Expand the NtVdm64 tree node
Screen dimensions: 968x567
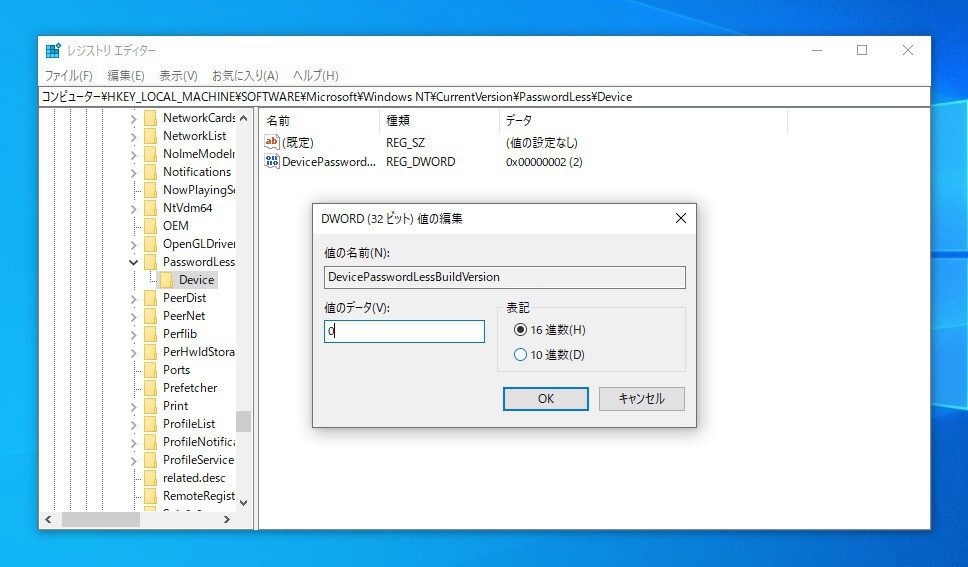(x=133, y=208)
